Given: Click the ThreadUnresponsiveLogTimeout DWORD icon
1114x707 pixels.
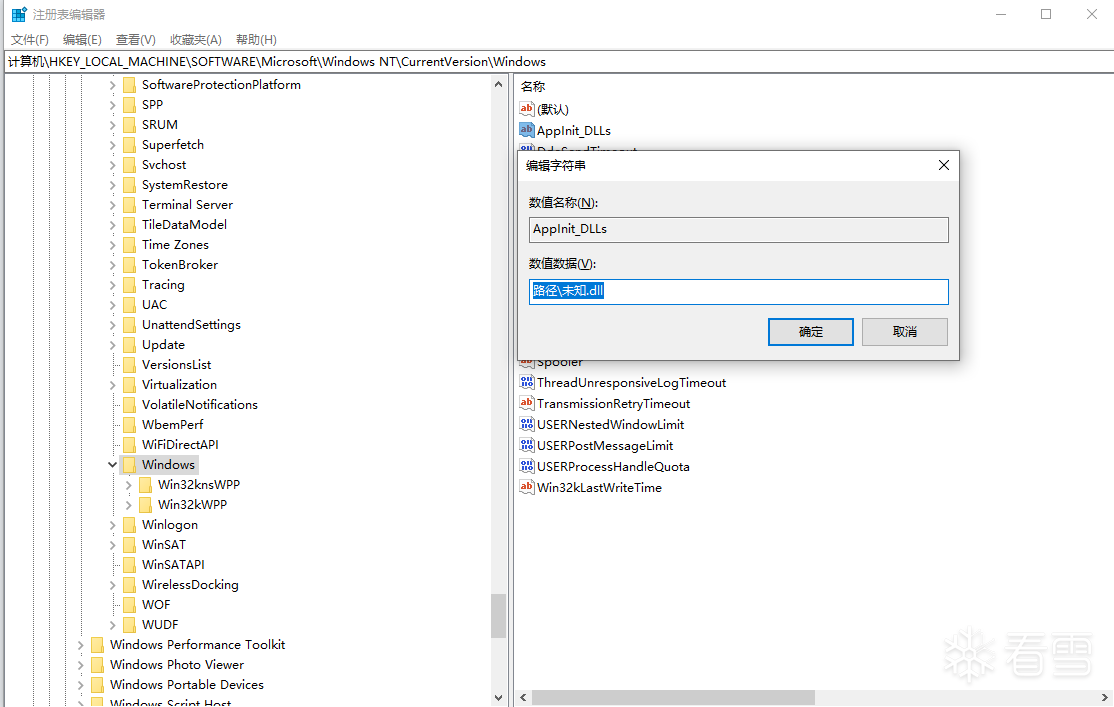Looking at the screenshot, I should [526, 382].
